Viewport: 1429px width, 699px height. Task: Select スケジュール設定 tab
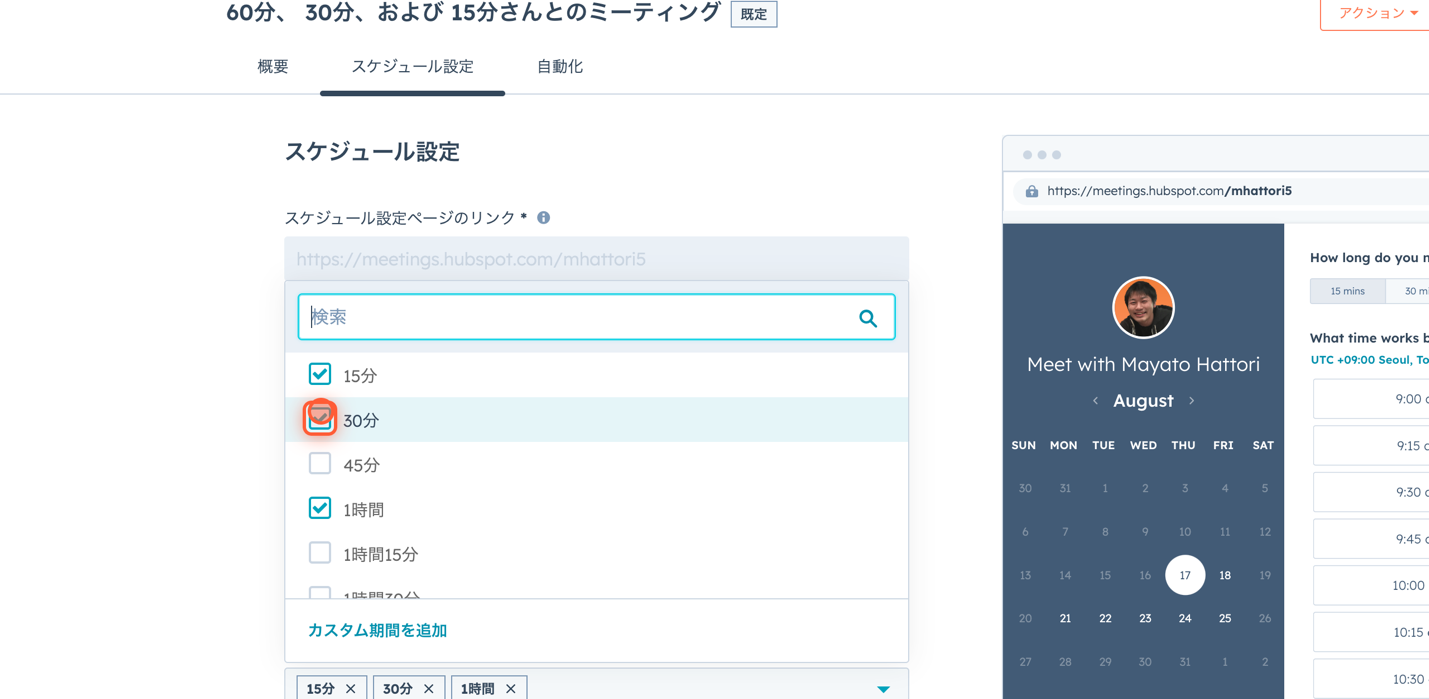412,66
